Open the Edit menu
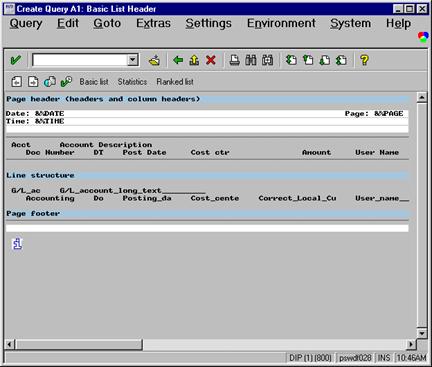Screen dimensions: 432x367 coord(68,23)
